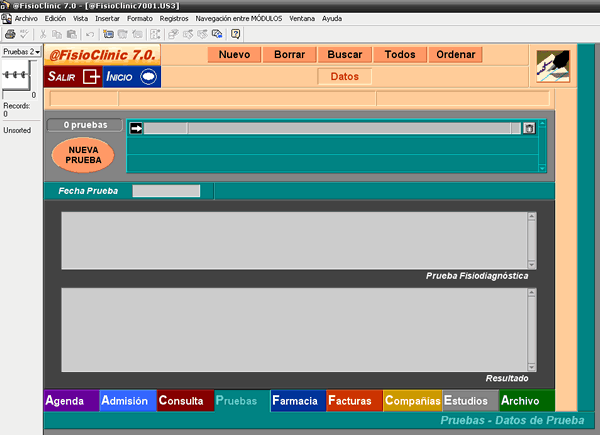The width and height of the screenshot is (600, 435).
Task: Click the Ordenar button
Action: (455, 54)
